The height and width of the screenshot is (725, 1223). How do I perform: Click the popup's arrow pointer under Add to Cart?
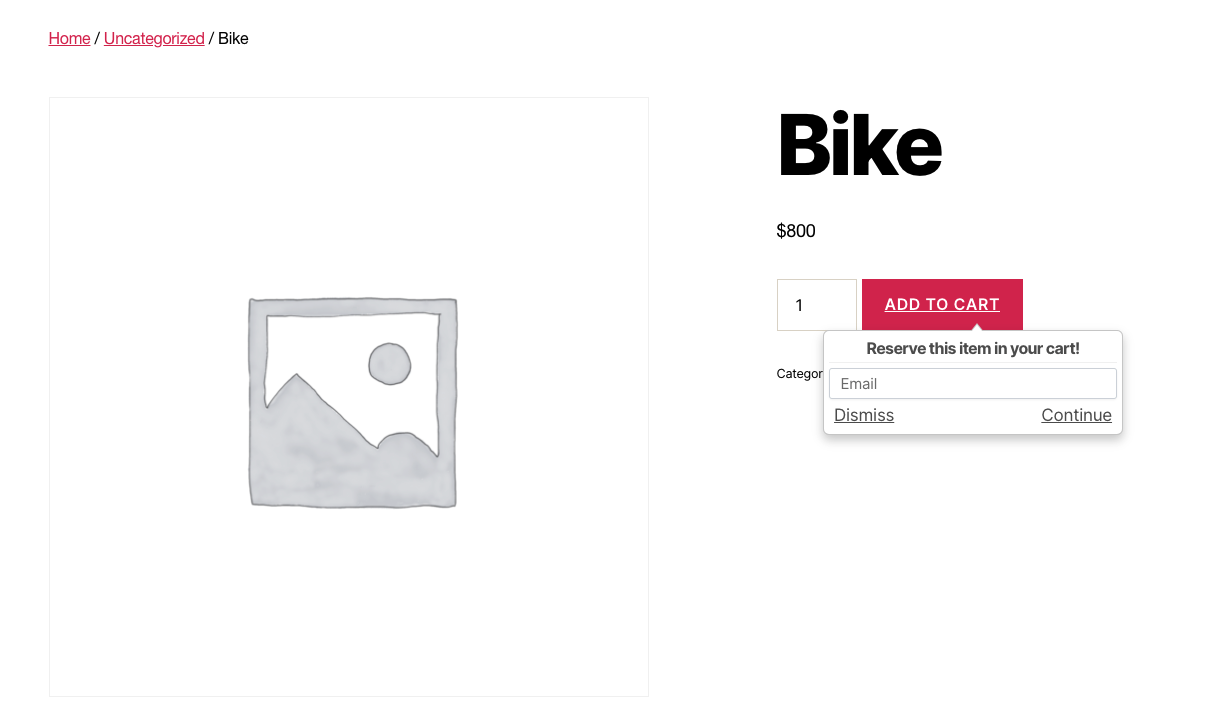tap(977, 327)
